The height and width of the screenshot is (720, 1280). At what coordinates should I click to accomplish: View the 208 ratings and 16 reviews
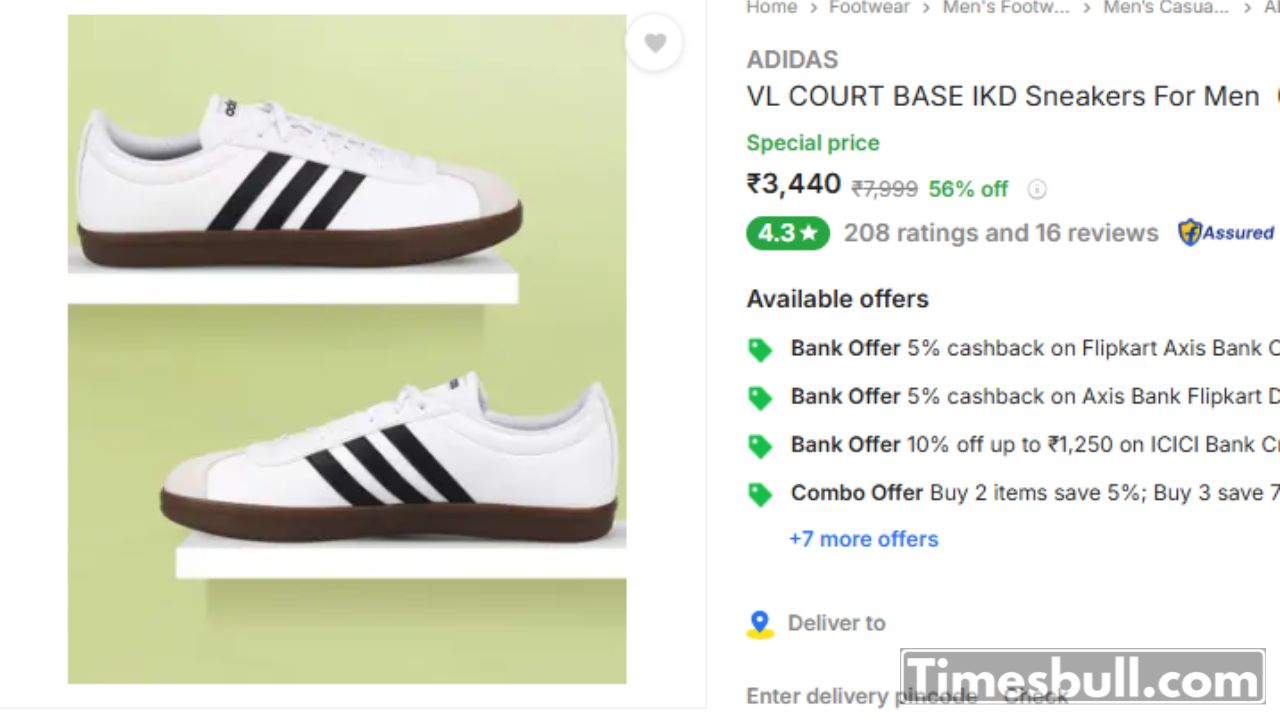tap(1000, 233)
